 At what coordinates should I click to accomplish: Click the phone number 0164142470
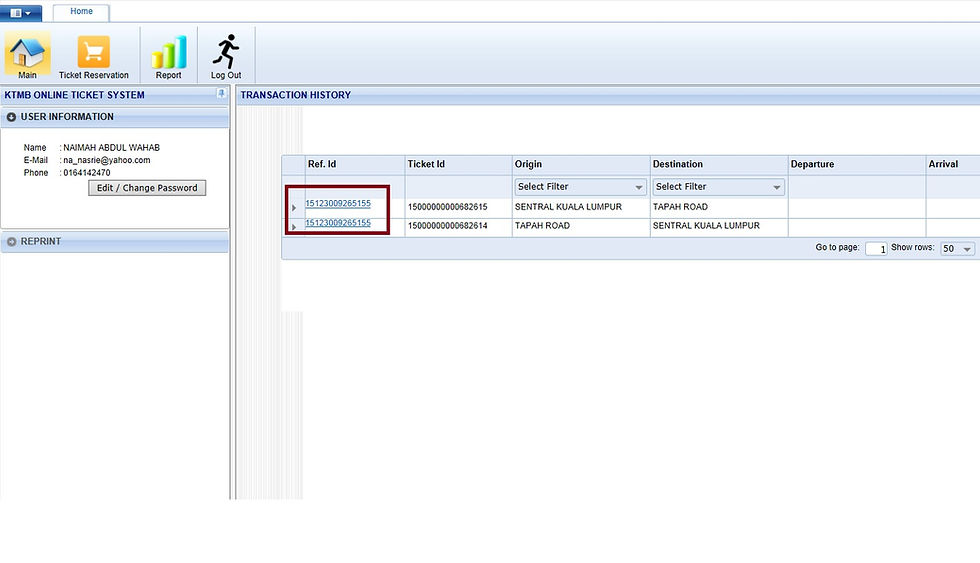click(87, 172)
